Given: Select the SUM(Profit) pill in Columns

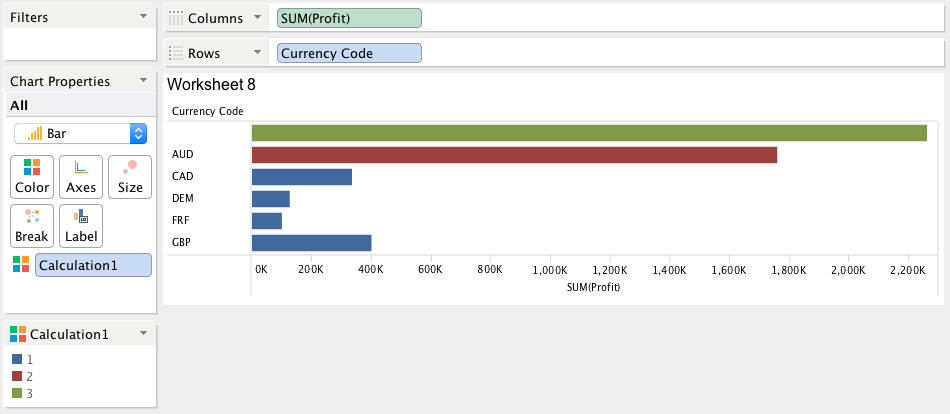Looking at the screenshot, I should coord(349,18).
